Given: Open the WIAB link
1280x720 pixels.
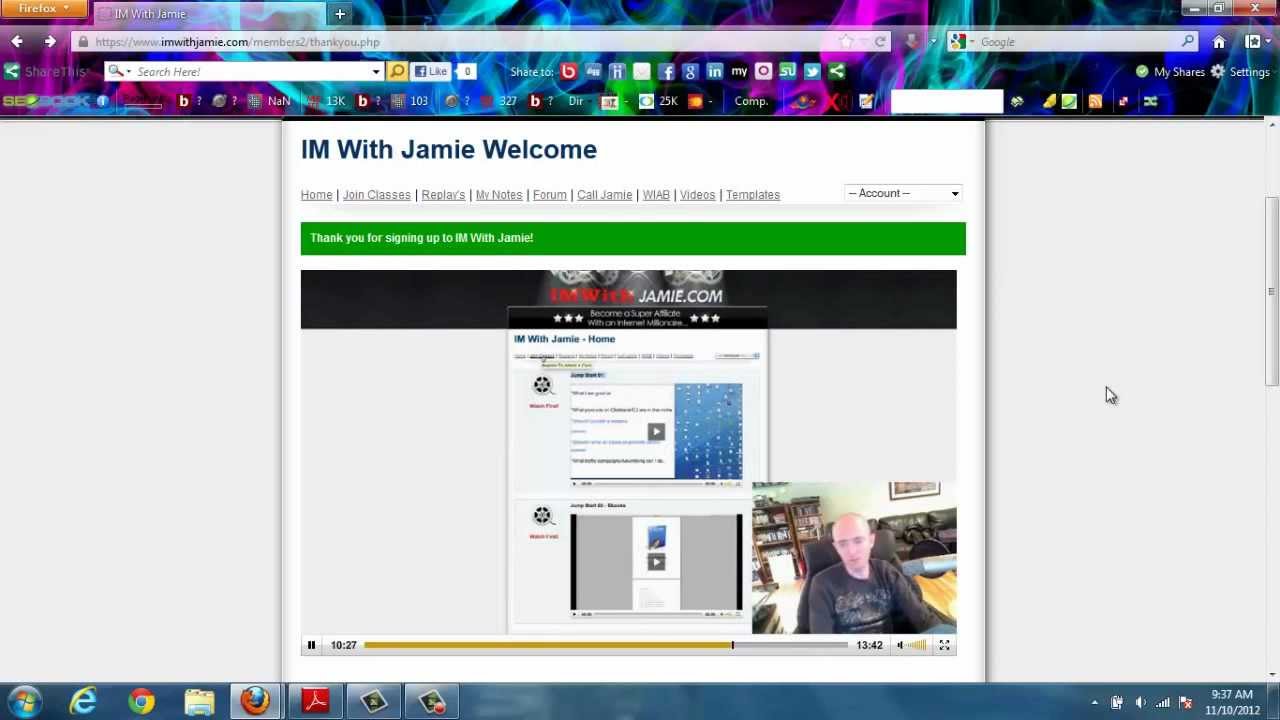Looking at the screenshot, I should (656, 195).
